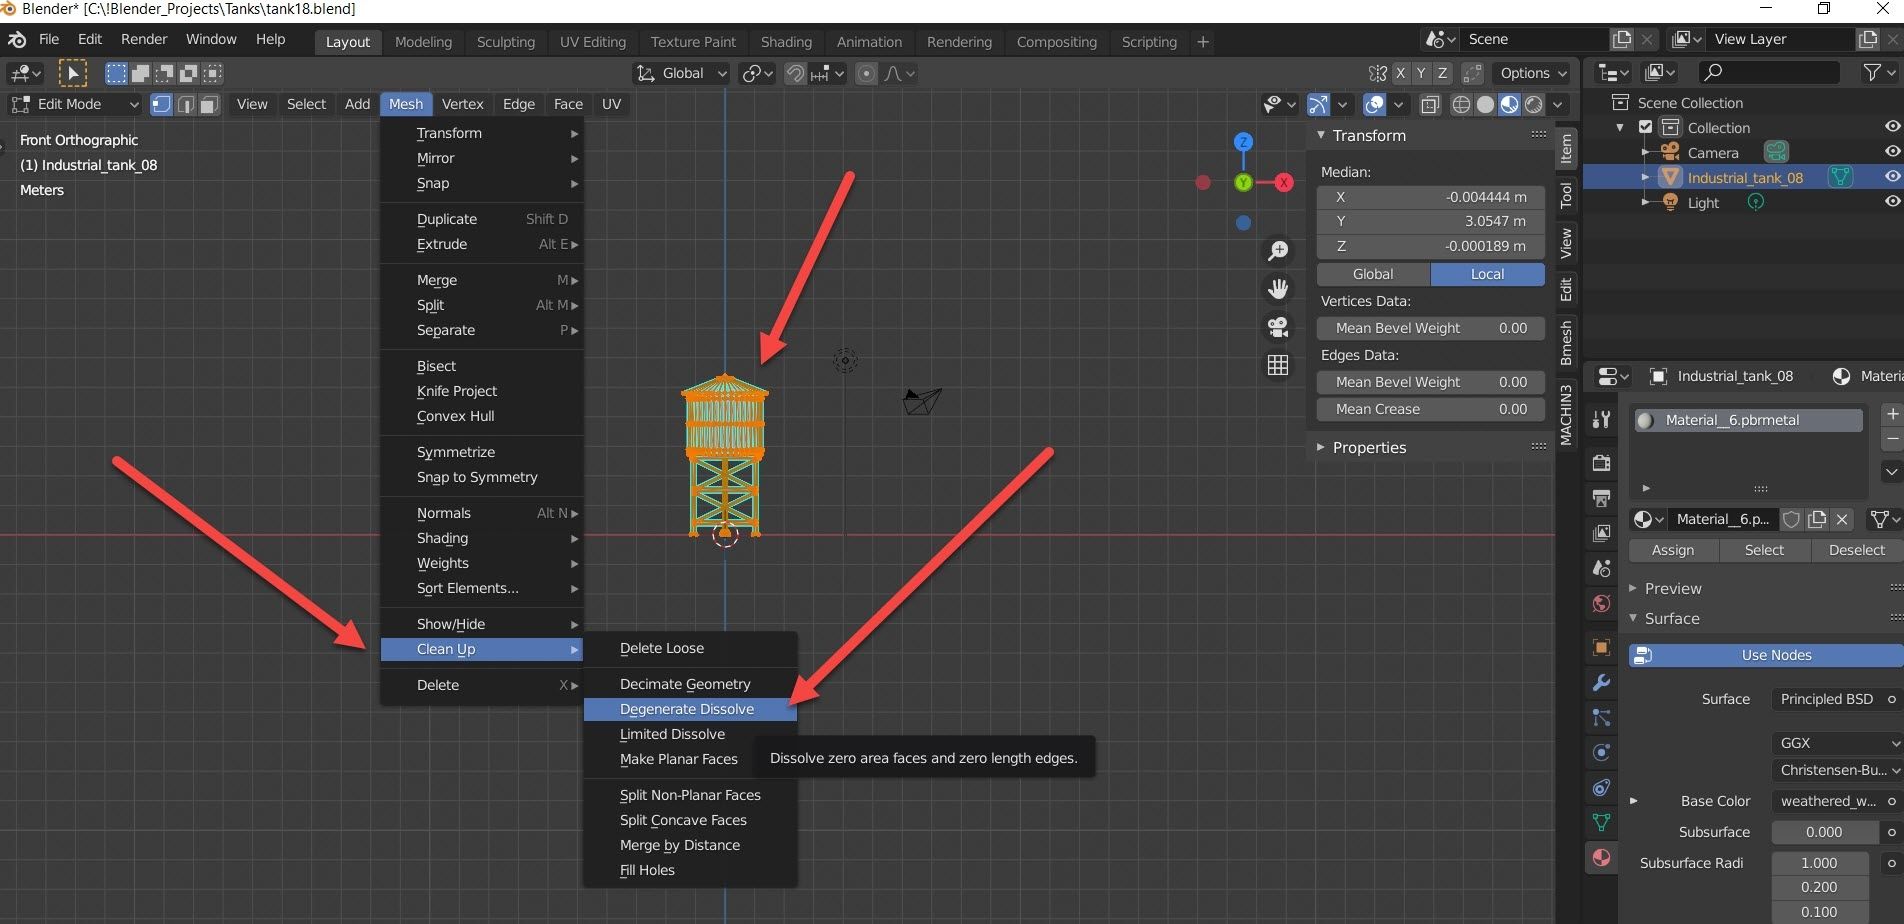Switch to orthographic grid view icon
Viewport: 1904px width, 924px height.
pos(1277,366)
